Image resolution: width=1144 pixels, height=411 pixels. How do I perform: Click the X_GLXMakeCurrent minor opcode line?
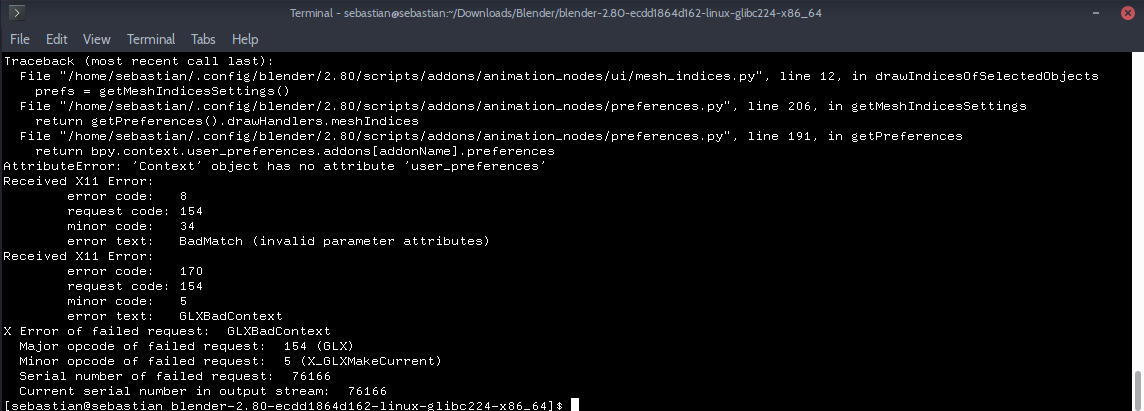pos(230,361)
